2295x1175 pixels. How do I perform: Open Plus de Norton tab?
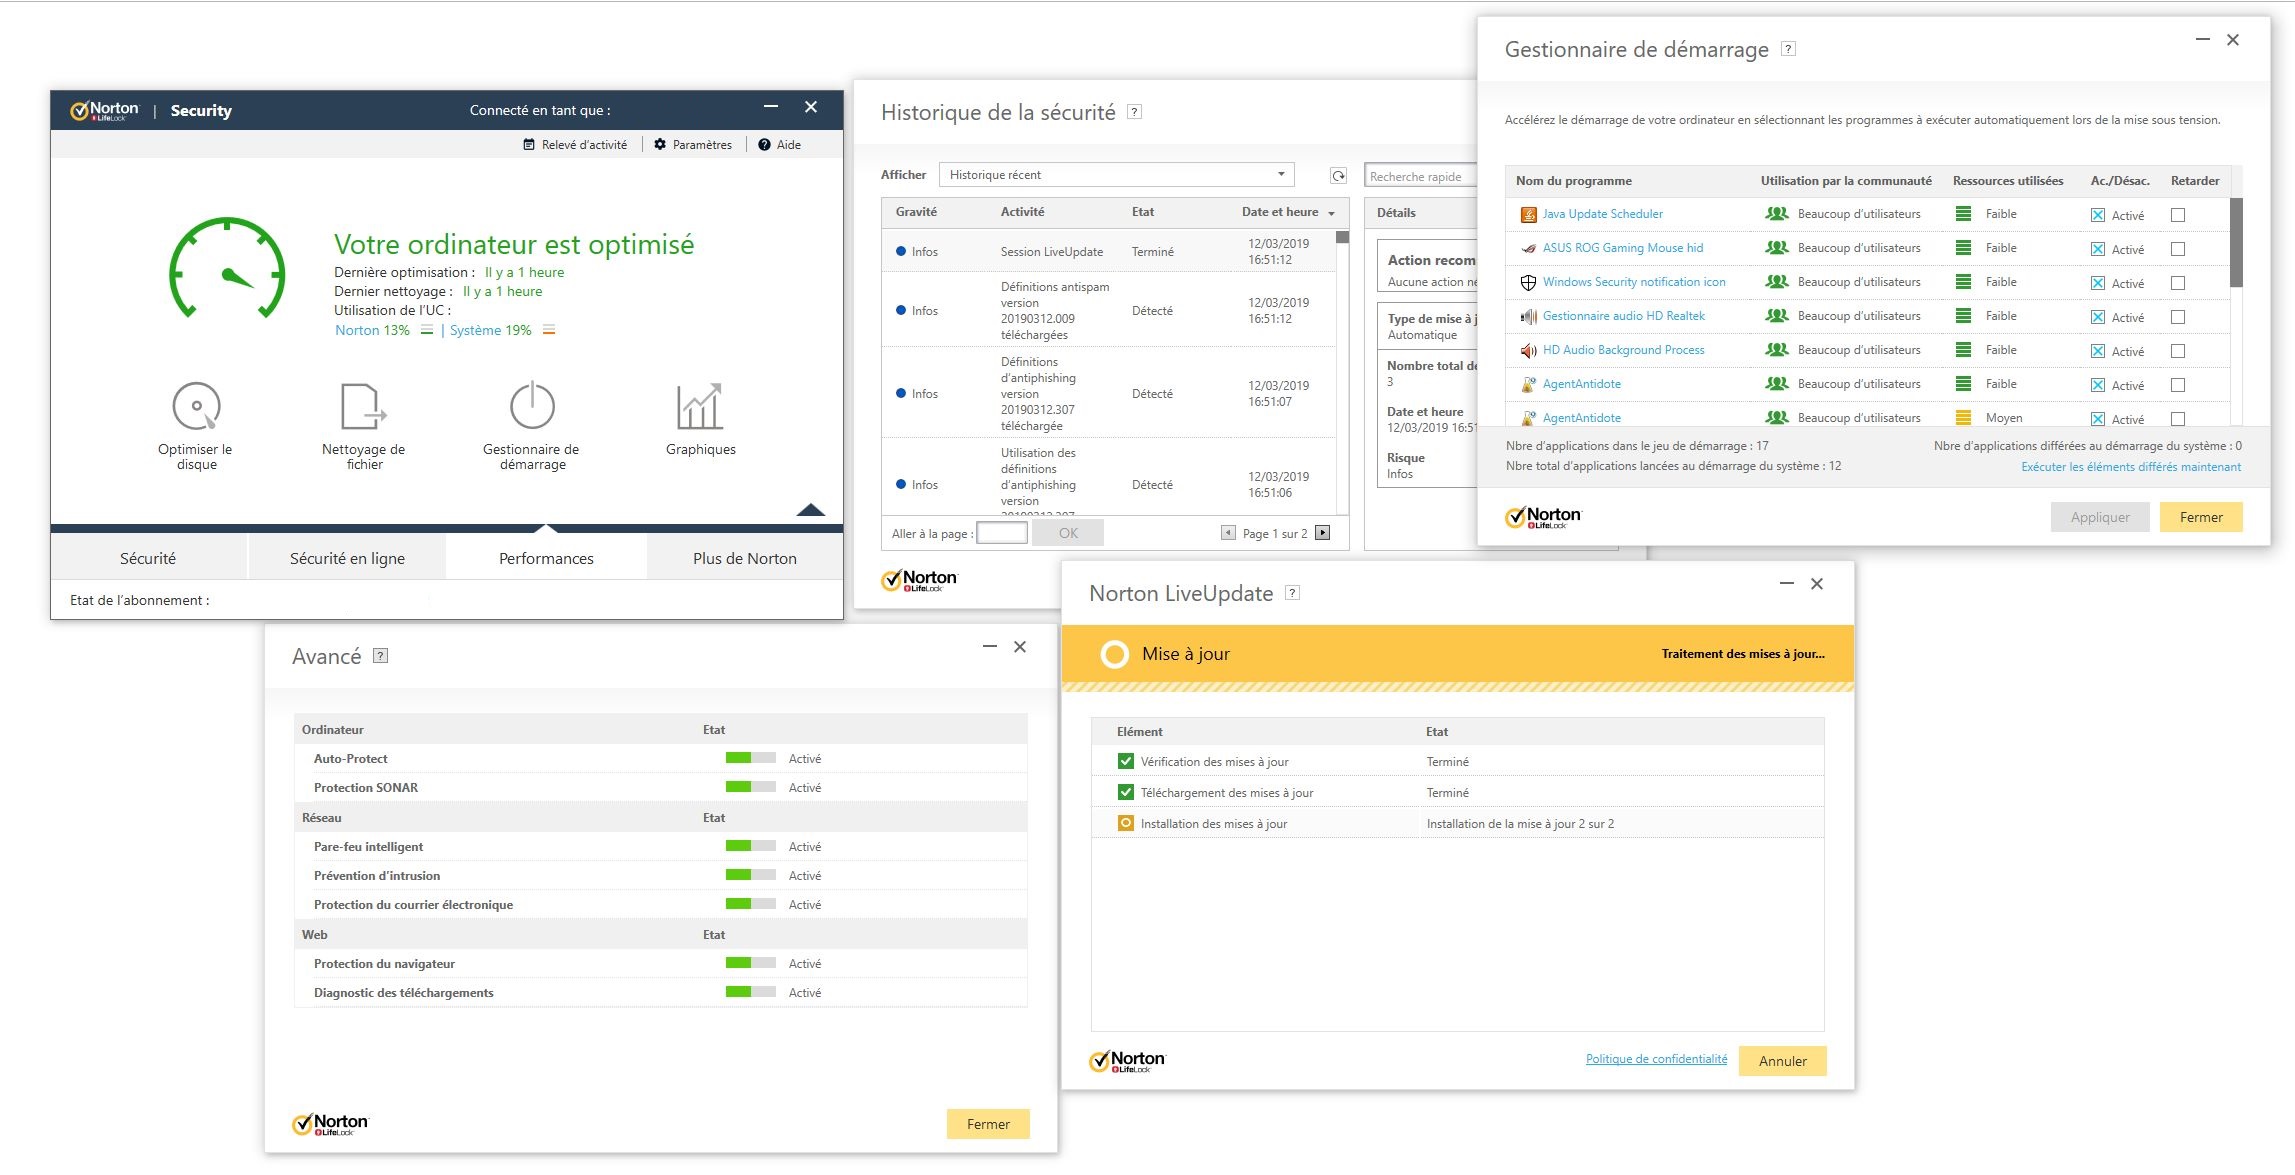tap(745, 558)
